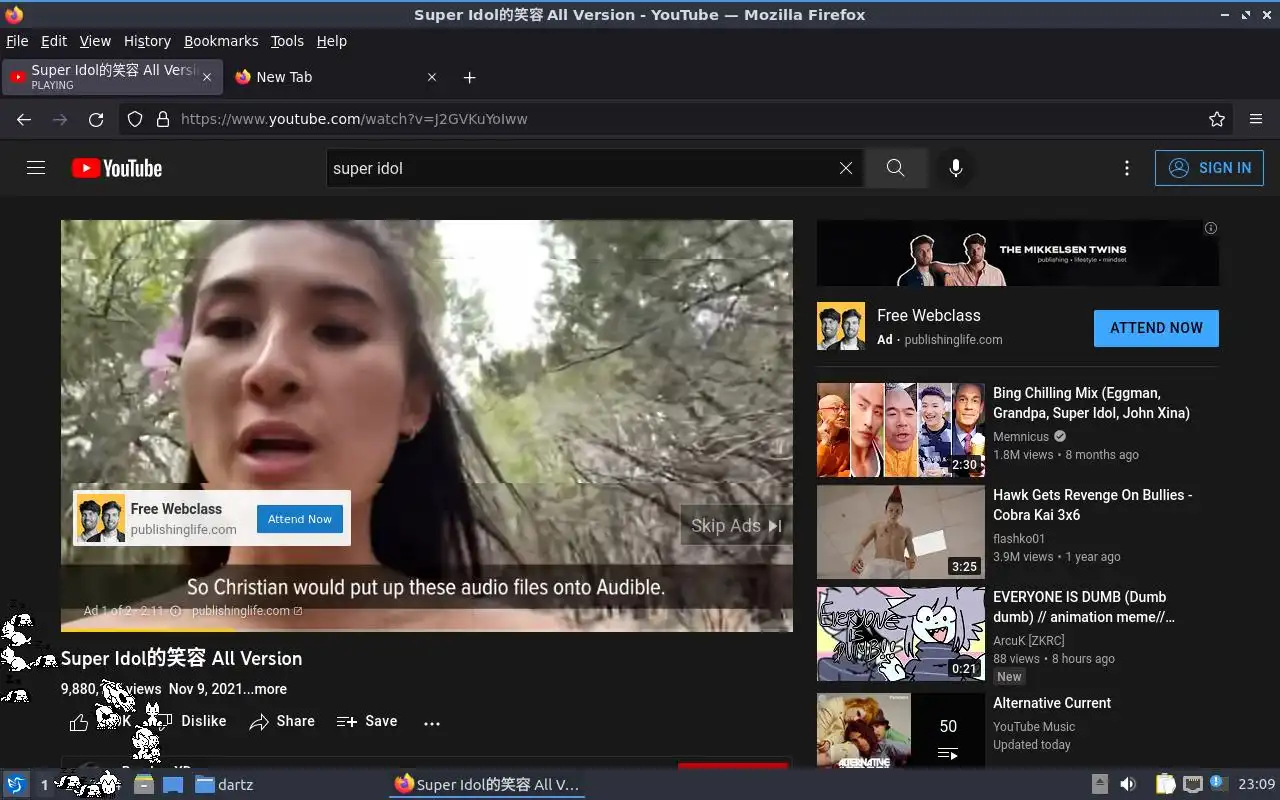This screenshot has height=800, width=1280.
Task: Open the Help menu
Action: coord(332,41)
